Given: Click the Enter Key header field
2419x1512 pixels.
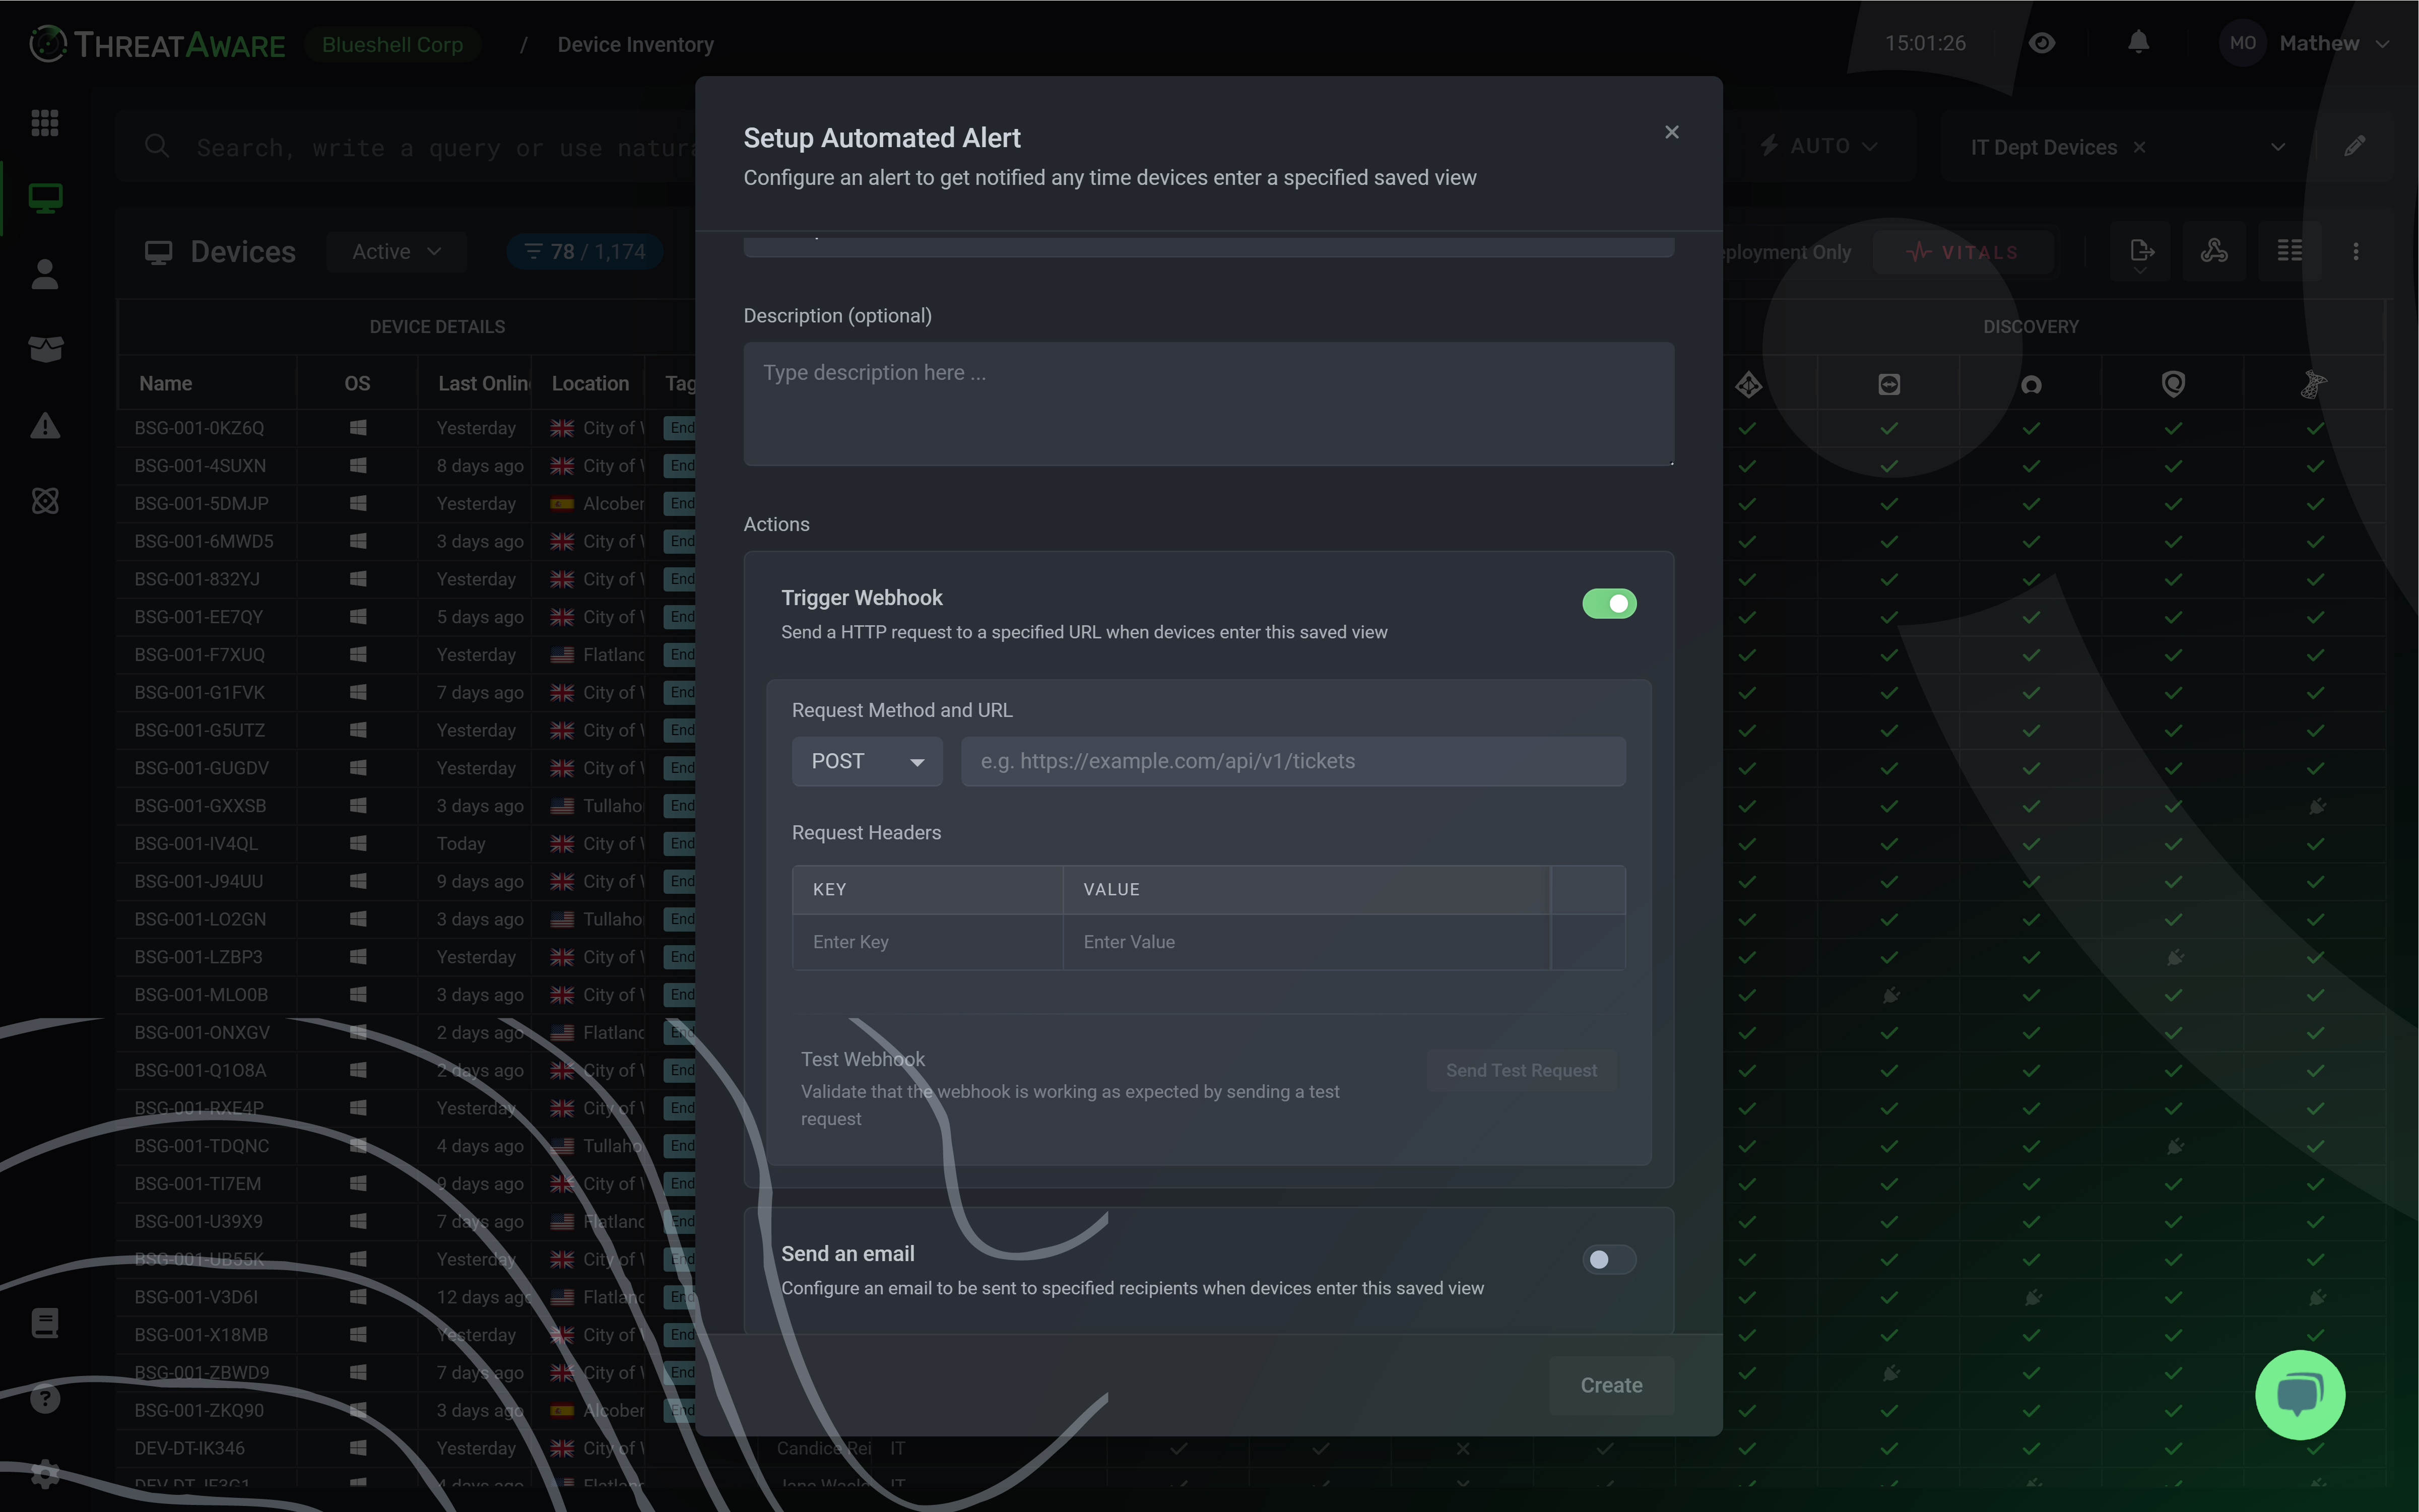Looking at the screenshot, I should click(x=927, y=942).
